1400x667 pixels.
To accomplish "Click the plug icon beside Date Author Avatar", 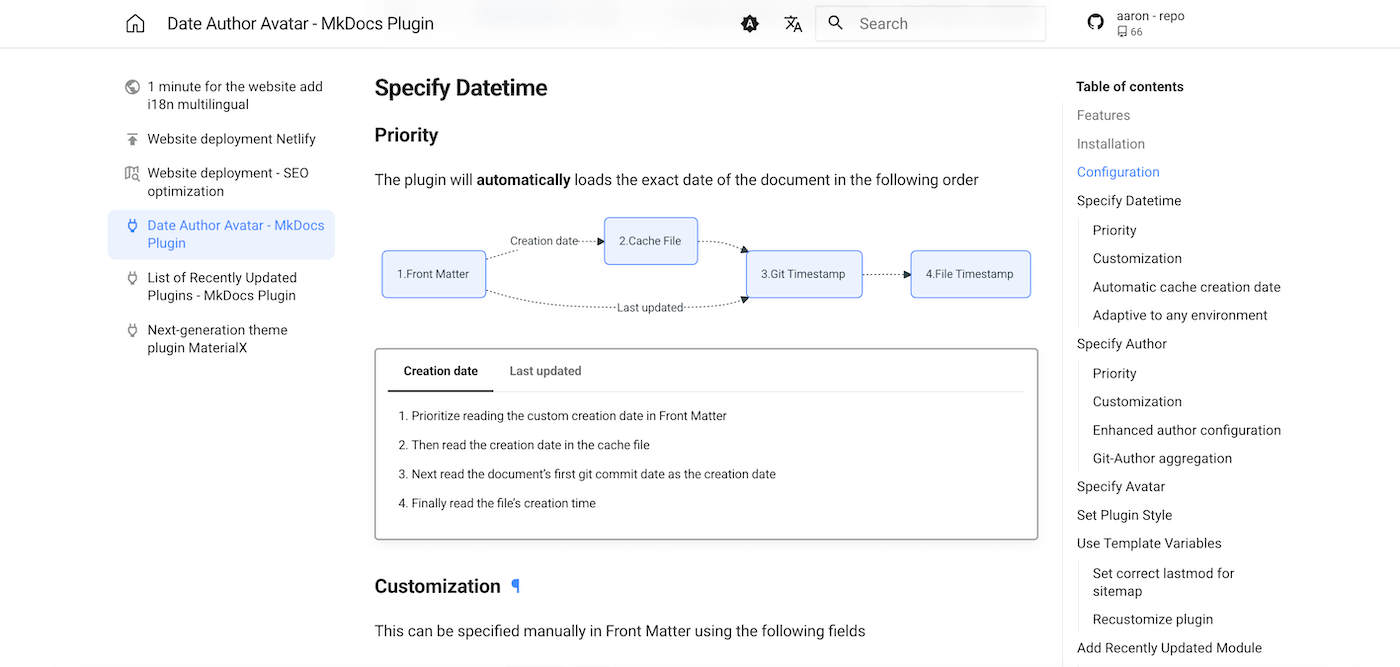I will (x=132, y=226).
